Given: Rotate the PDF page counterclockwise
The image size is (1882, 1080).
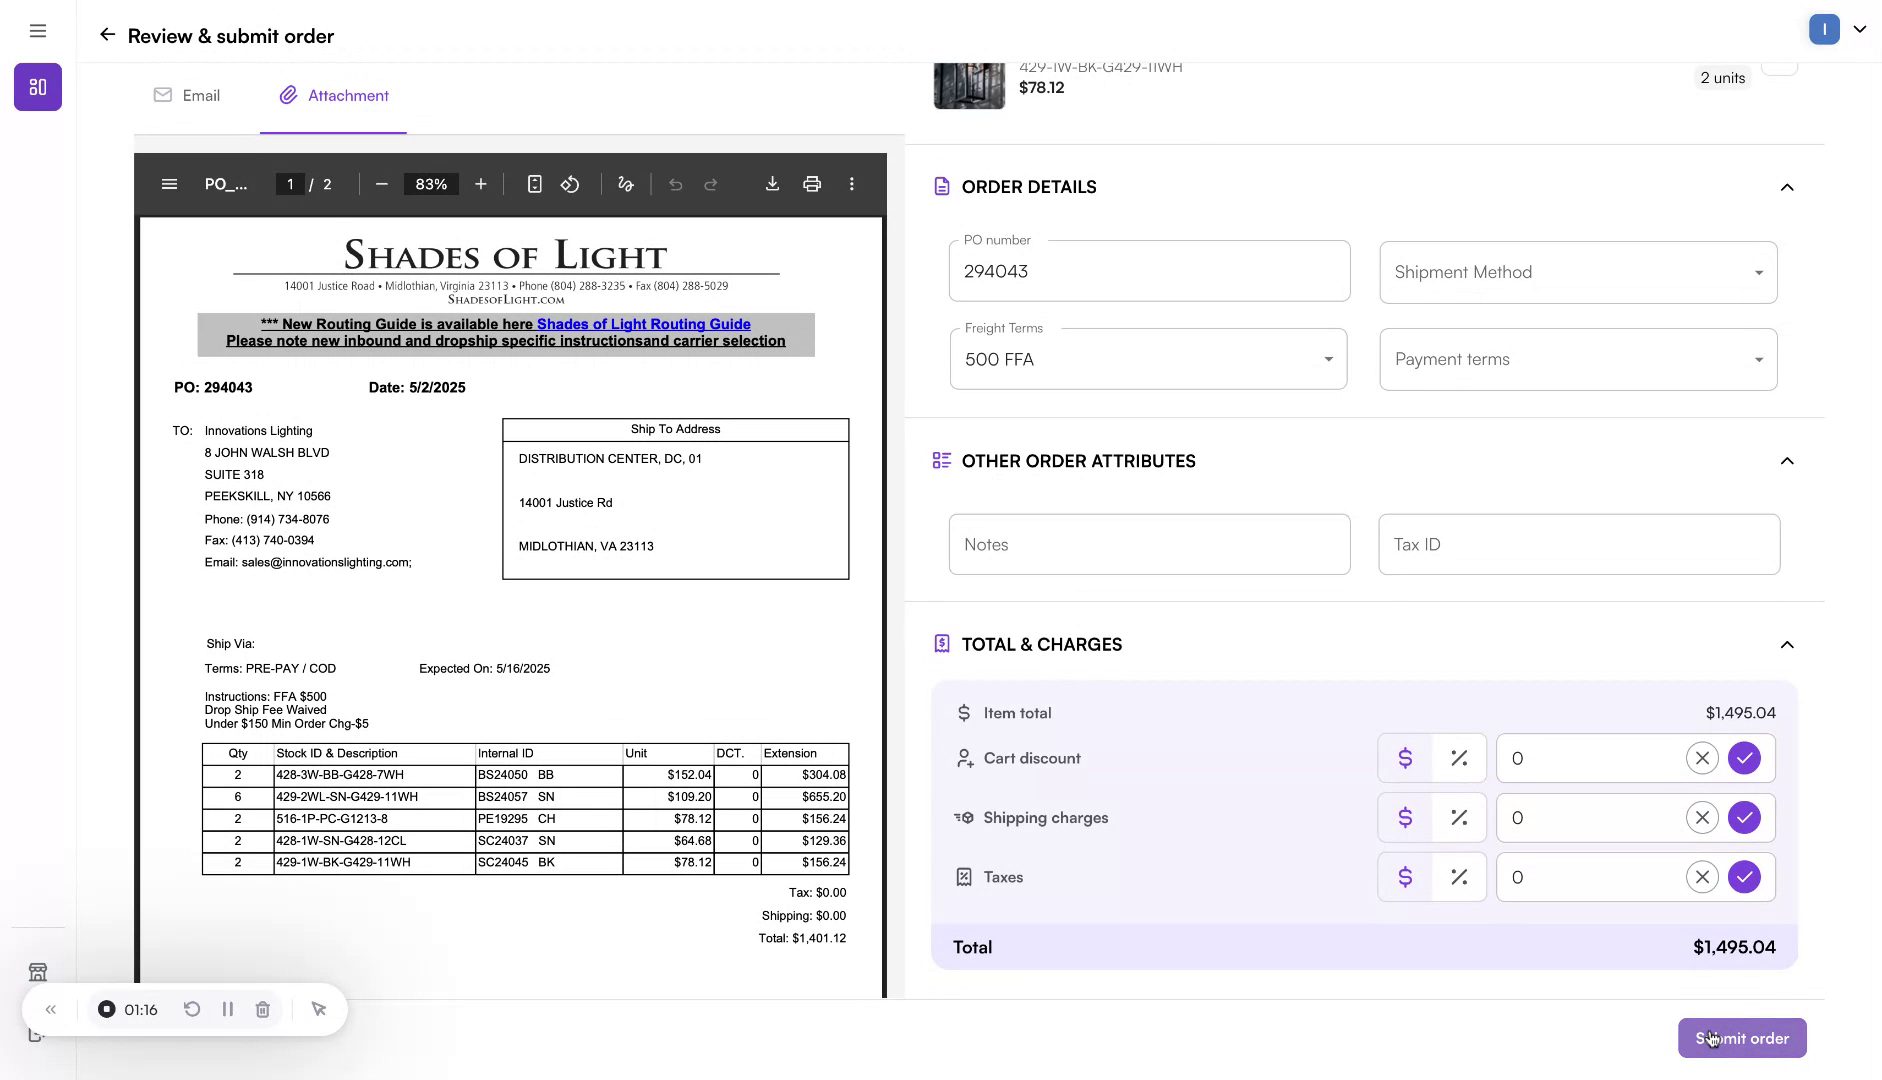Looking at the screenshot, I should click(x=569, y=184).
